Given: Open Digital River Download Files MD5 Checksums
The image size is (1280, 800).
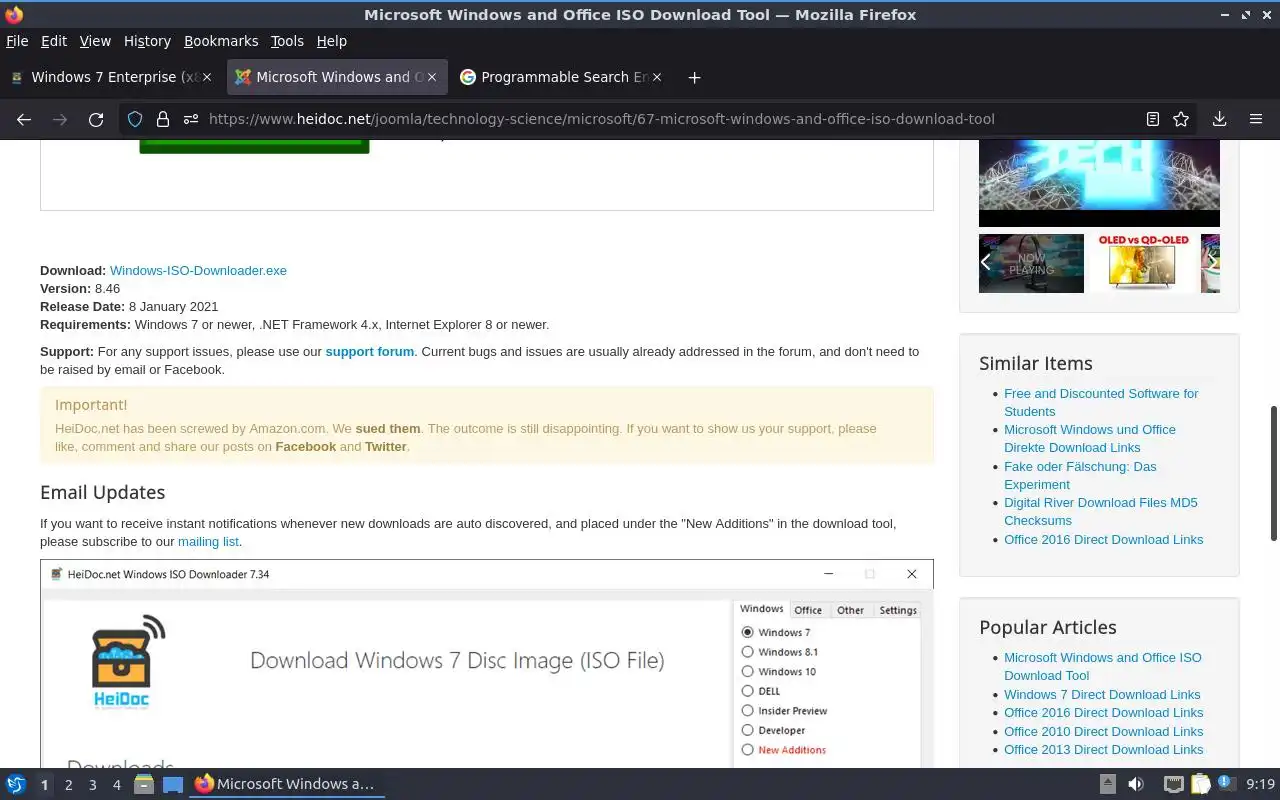Looking at the screenshot, I should coord(1100,512).
